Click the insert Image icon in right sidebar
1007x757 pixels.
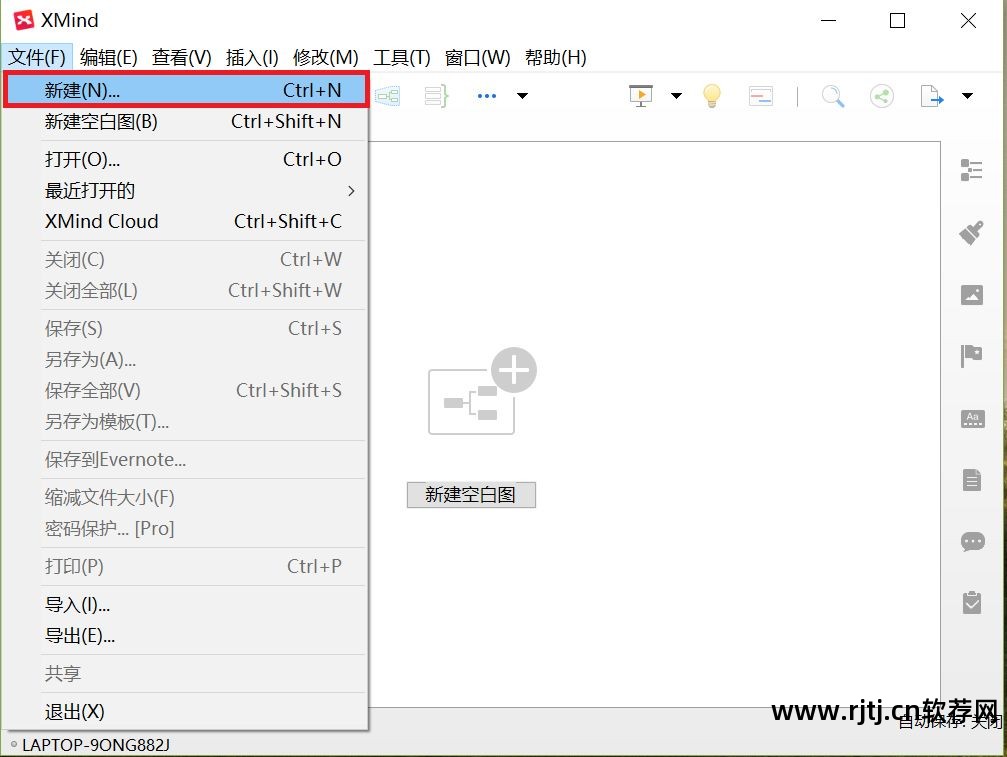(971, 295)
